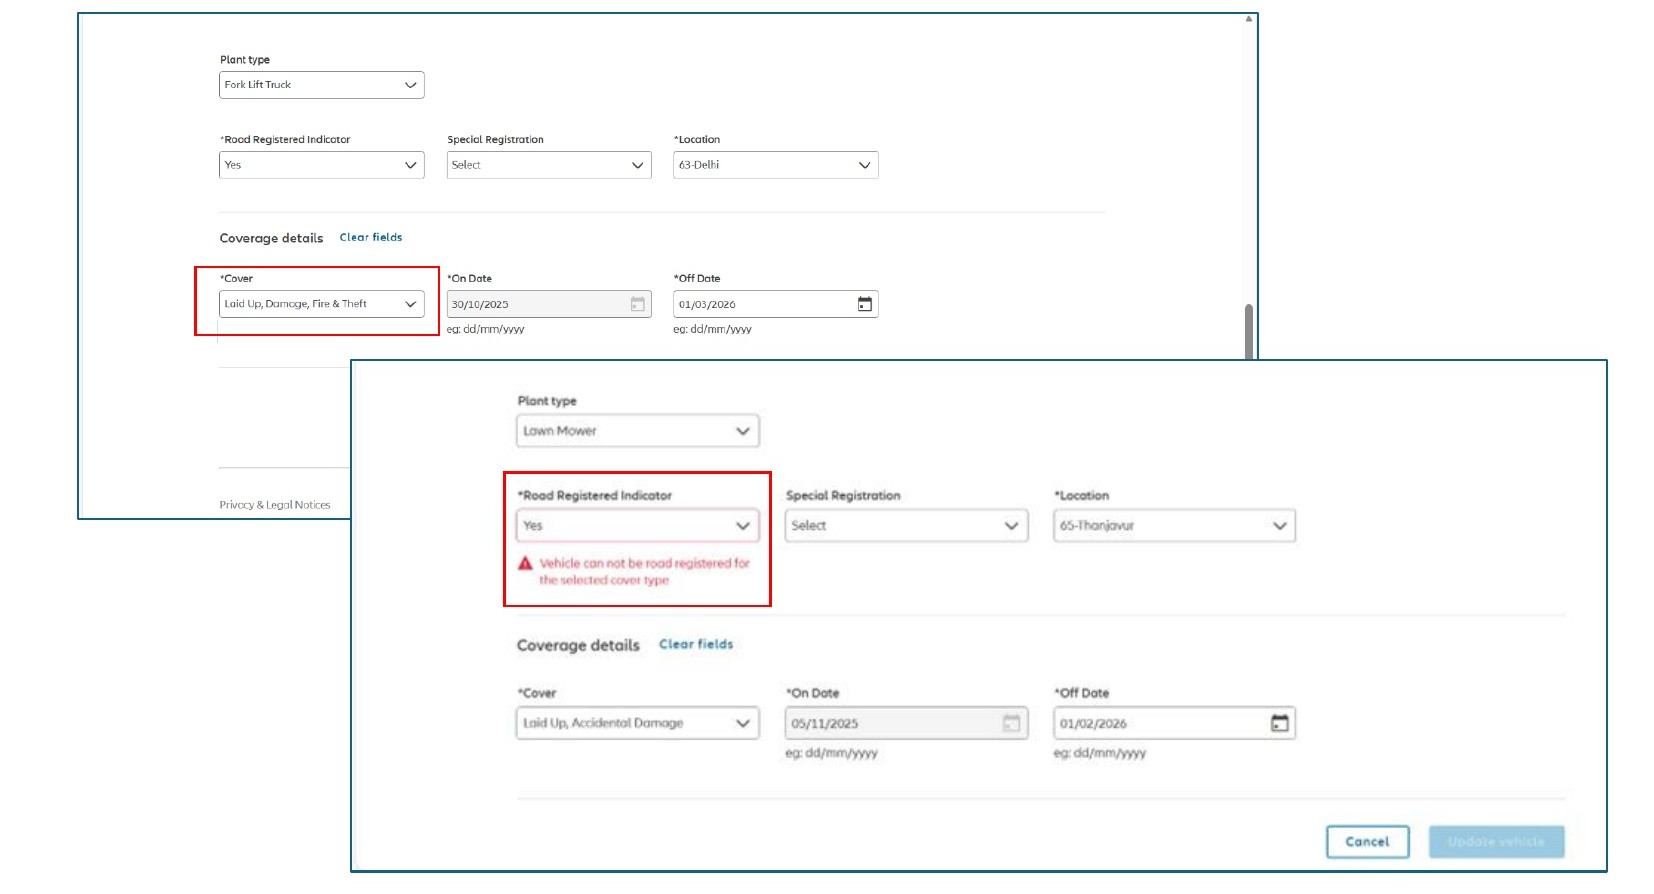Open Special Registration dropdown in back window
The height and width of the screenshot is (894, 1654).
(x=549, y=165)
